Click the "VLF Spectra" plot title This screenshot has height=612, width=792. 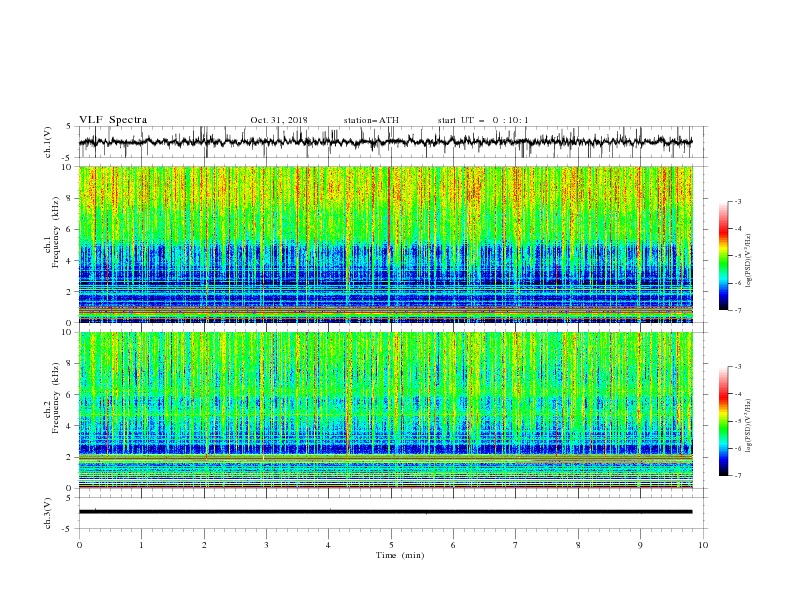(x=113, y=120)
